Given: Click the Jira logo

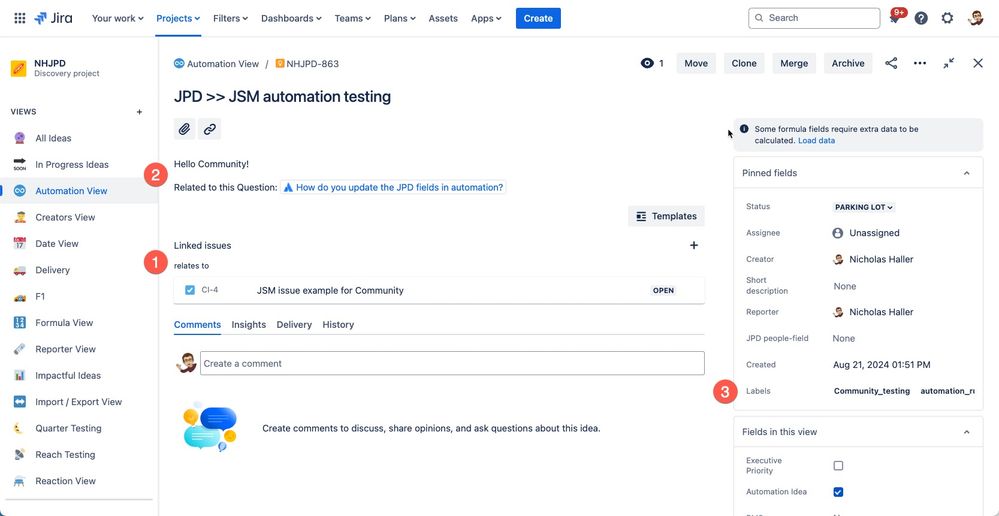Looking at the screenshot, I should pos(54,18).
